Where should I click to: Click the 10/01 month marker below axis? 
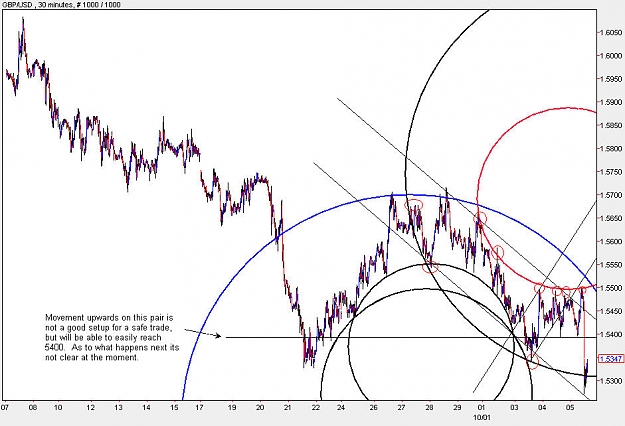point(482,417)
